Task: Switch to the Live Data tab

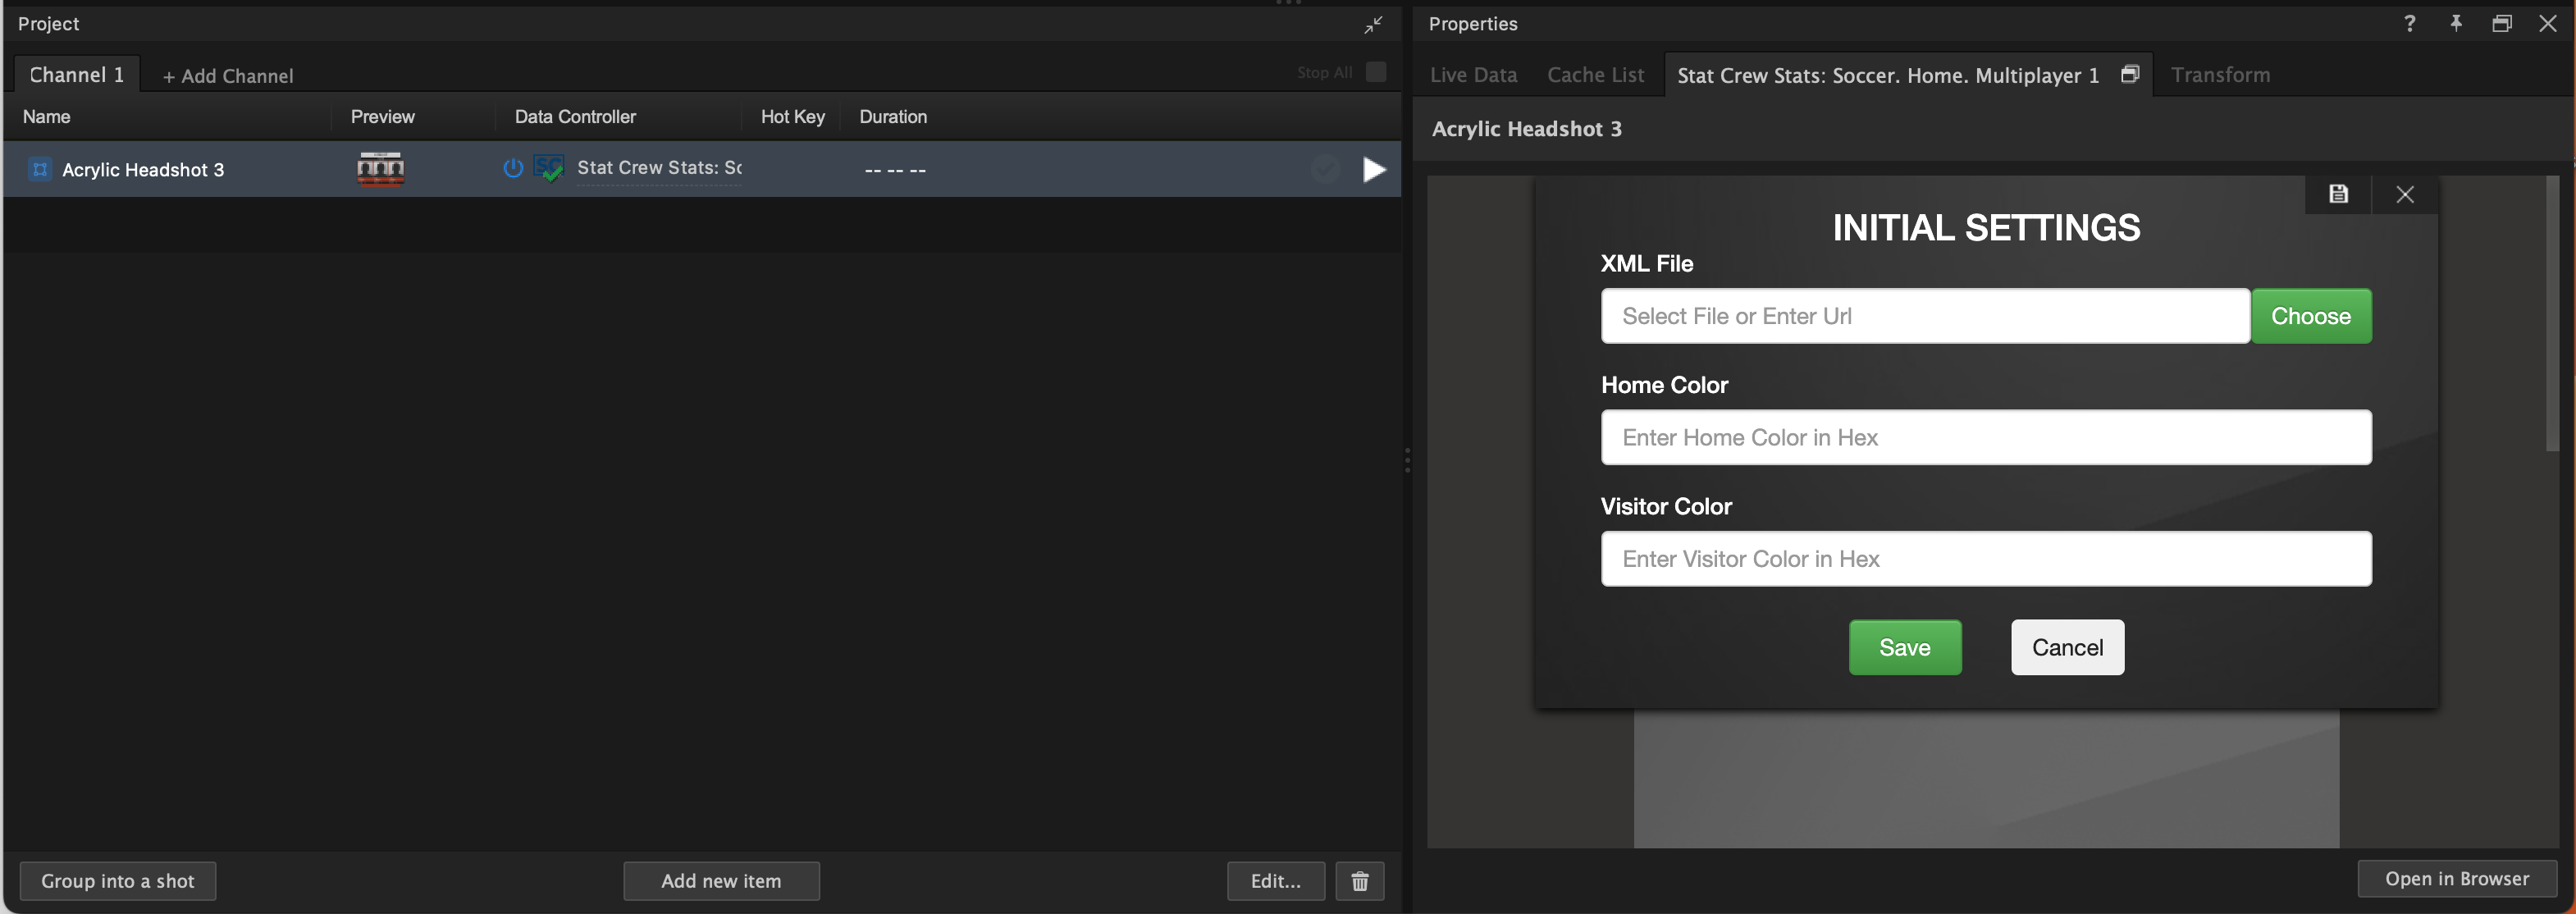Action: coord(1473,74)
